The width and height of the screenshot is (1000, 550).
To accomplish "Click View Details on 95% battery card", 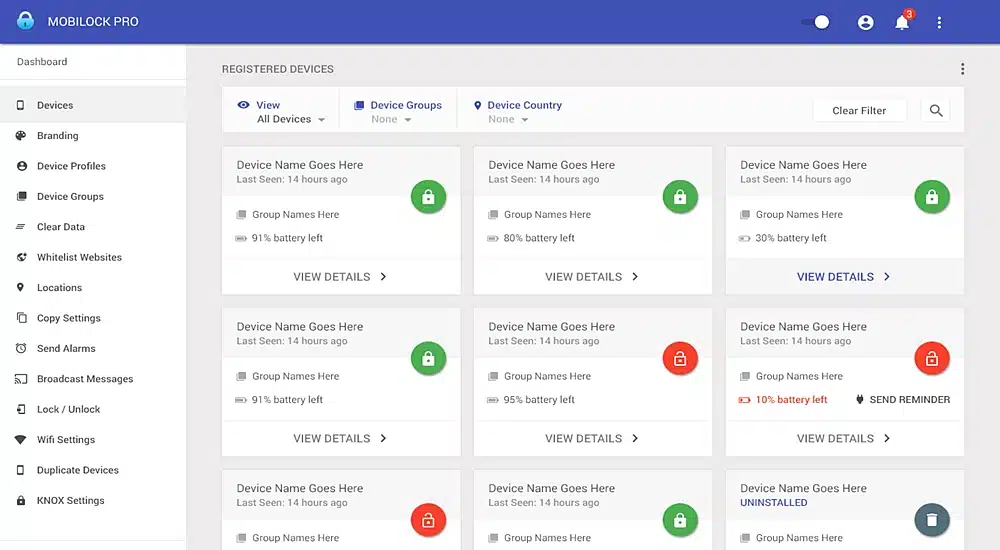I will click(592, 438).
